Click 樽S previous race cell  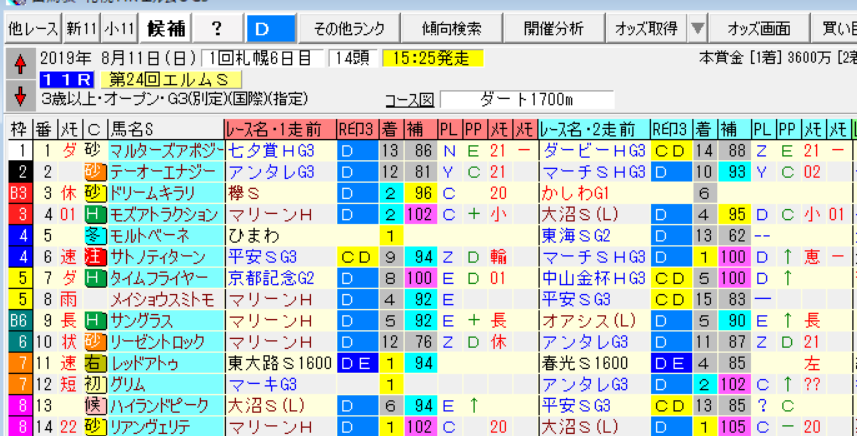(281, 194)
